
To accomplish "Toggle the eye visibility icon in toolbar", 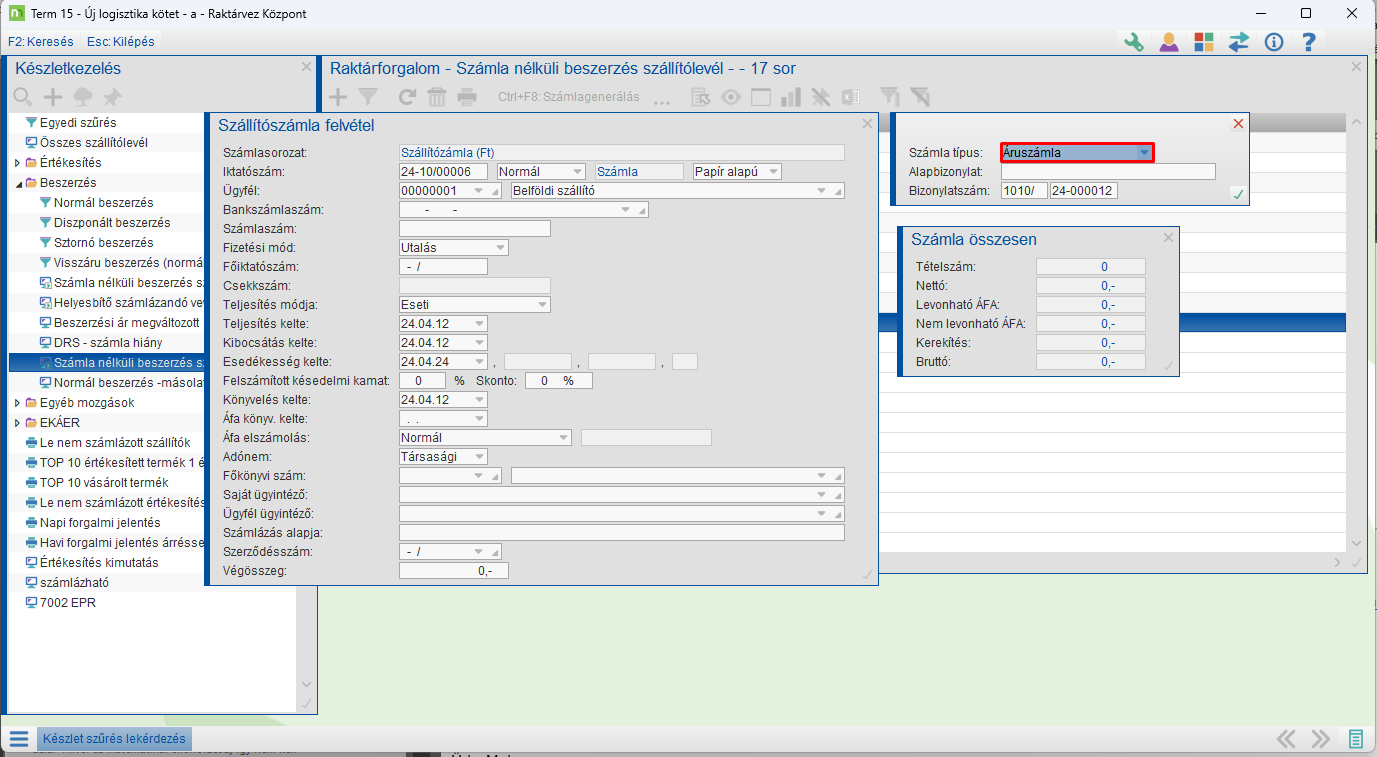I will pos(731,97).
